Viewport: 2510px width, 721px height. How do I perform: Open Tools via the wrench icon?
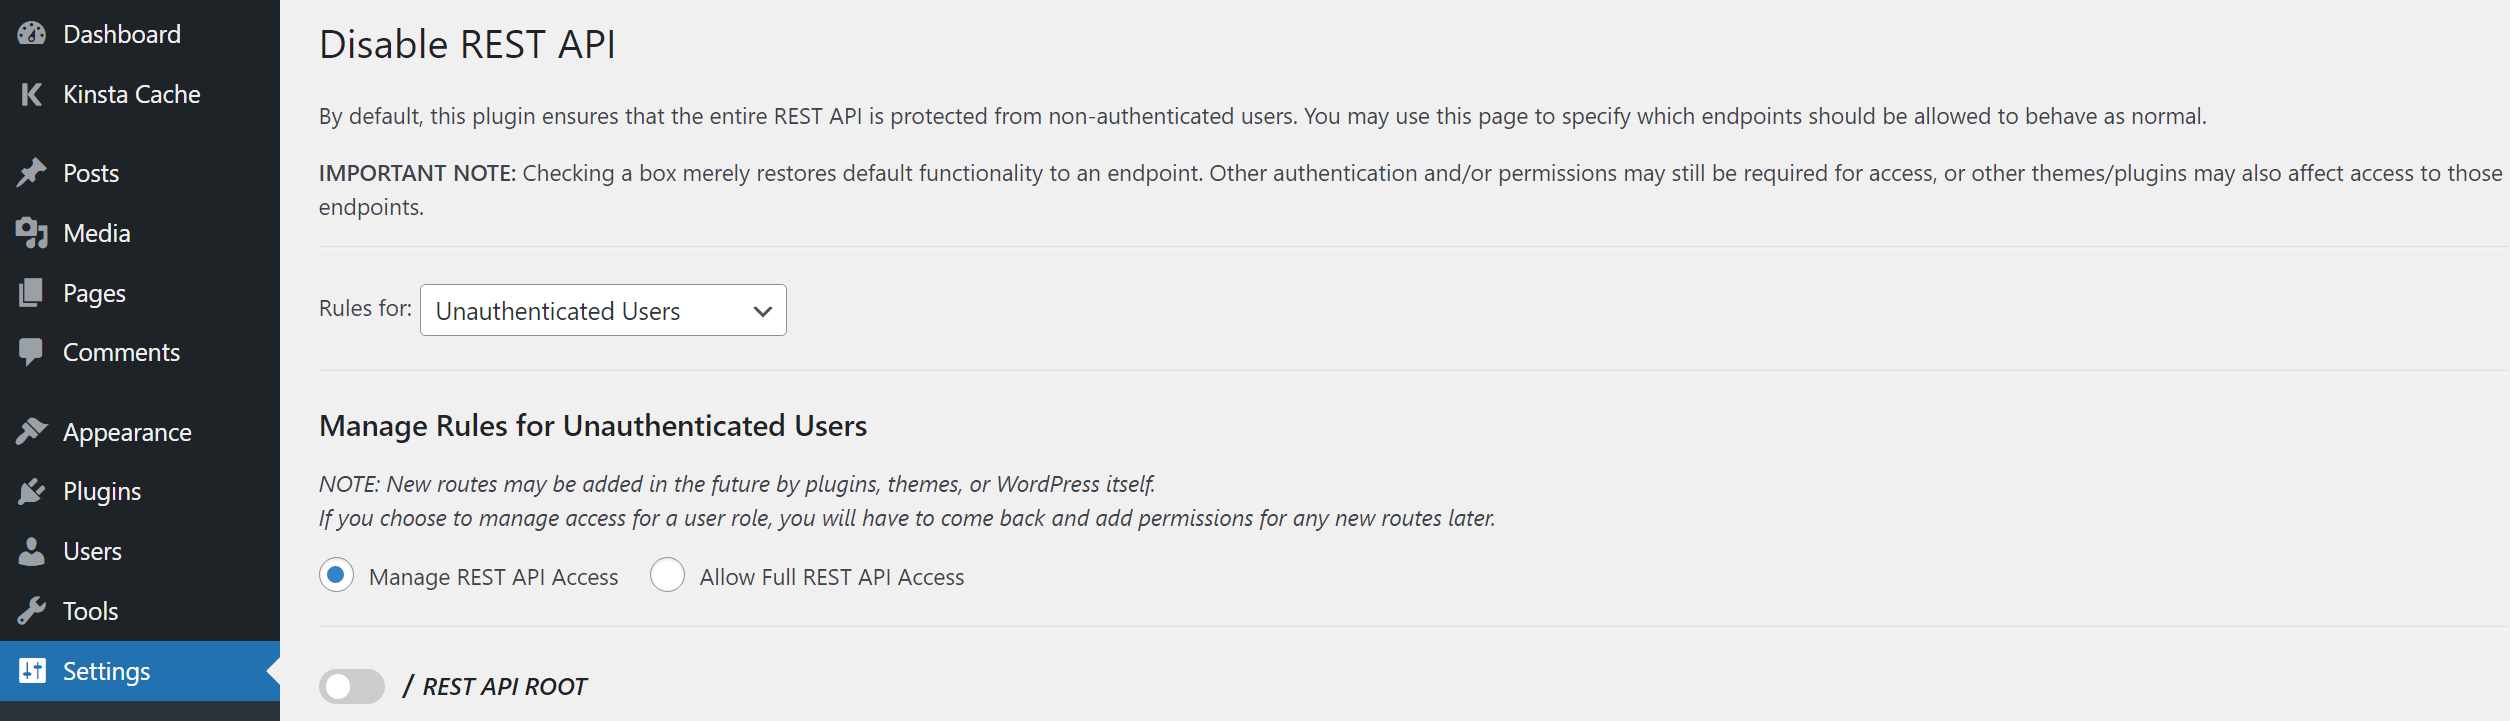(x=31, y=610)
